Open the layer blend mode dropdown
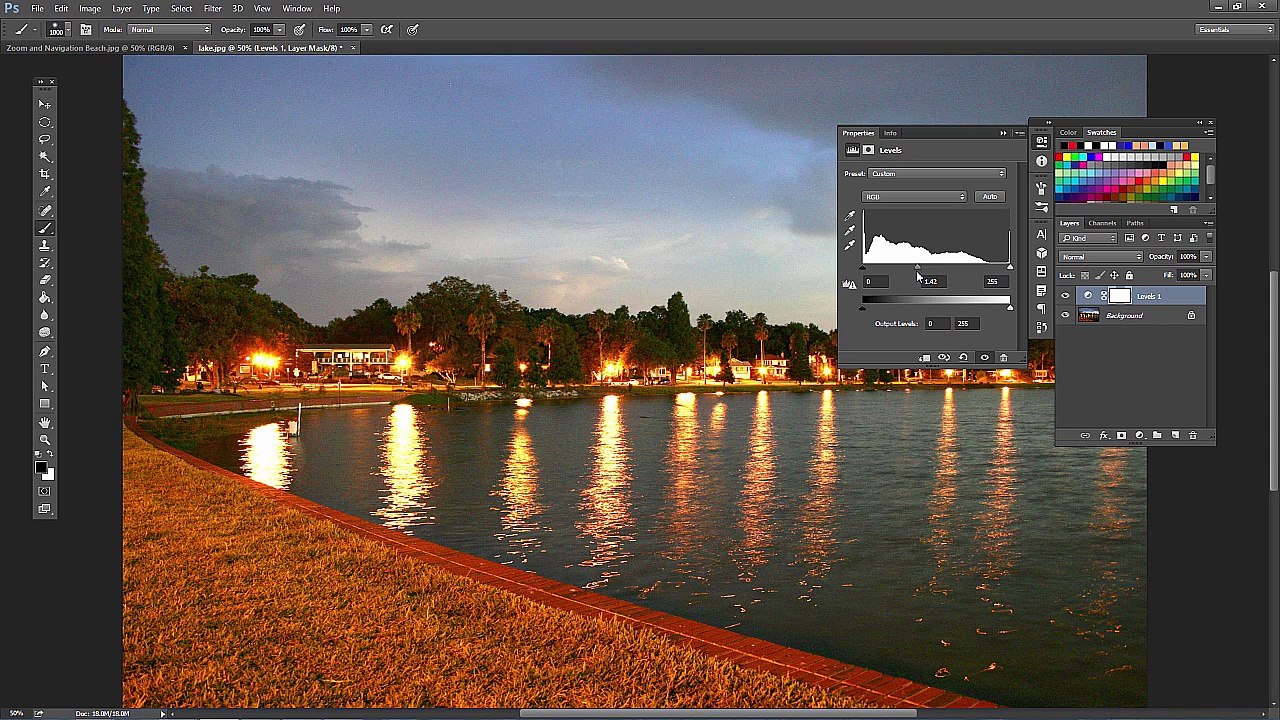Screen dimensions: 1280x720 coord(1102,257)
